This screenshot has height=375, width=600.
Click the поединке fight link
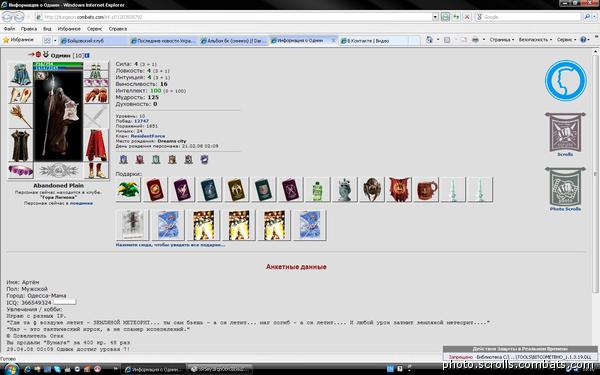coord(81,203)
